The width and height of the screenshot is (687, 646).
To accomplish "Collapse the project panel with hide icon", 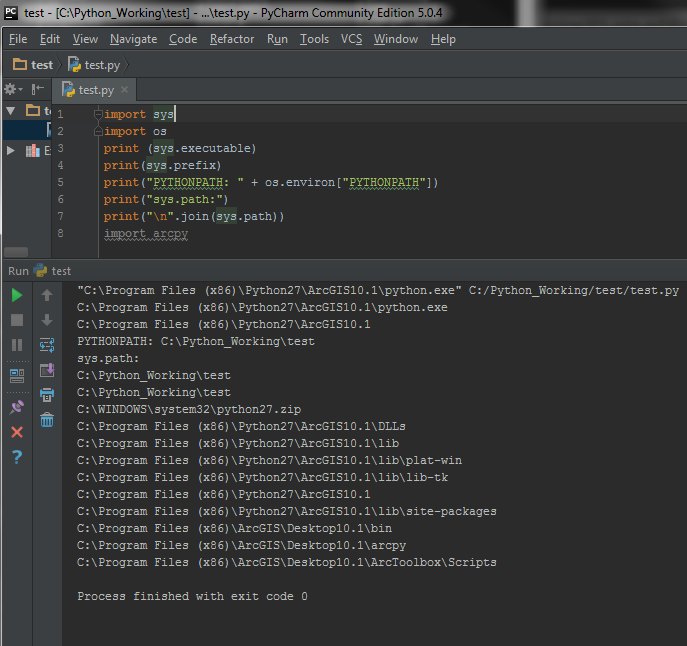I will [x=38, y=89].
